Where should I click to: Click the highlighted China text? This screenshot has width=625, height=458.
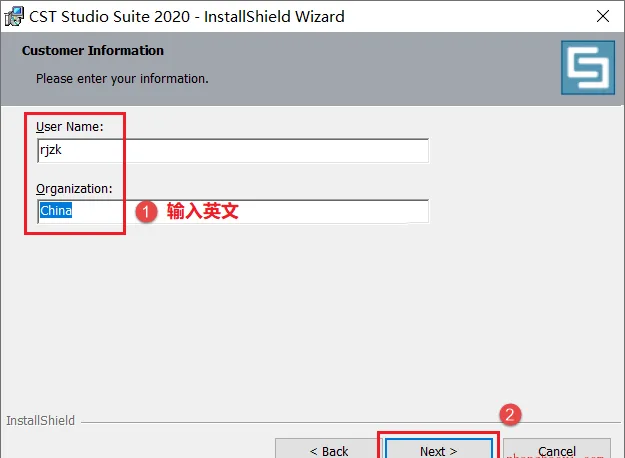click(x=56, y=210)
